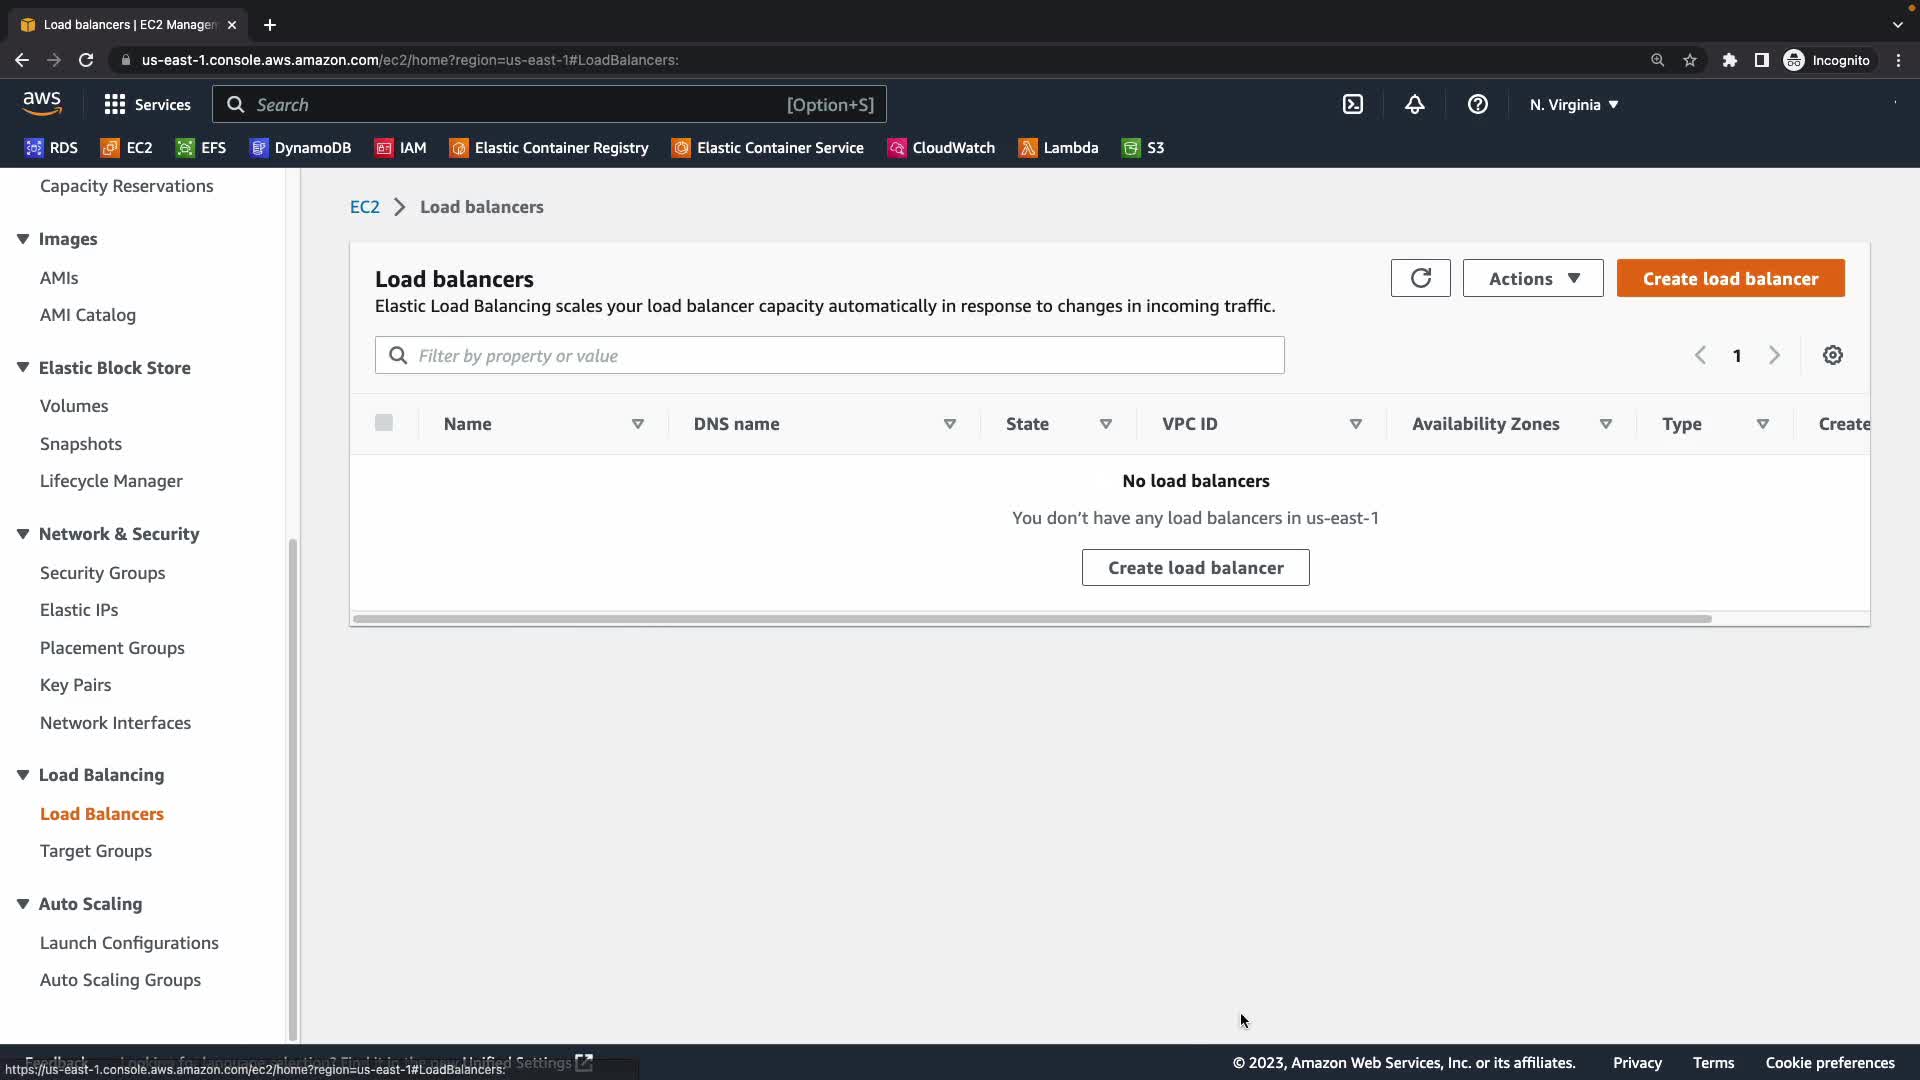Viewport: 1920px width, 1080px height.
Task: Open the notifications bell
Action: tap(1414, 104)
